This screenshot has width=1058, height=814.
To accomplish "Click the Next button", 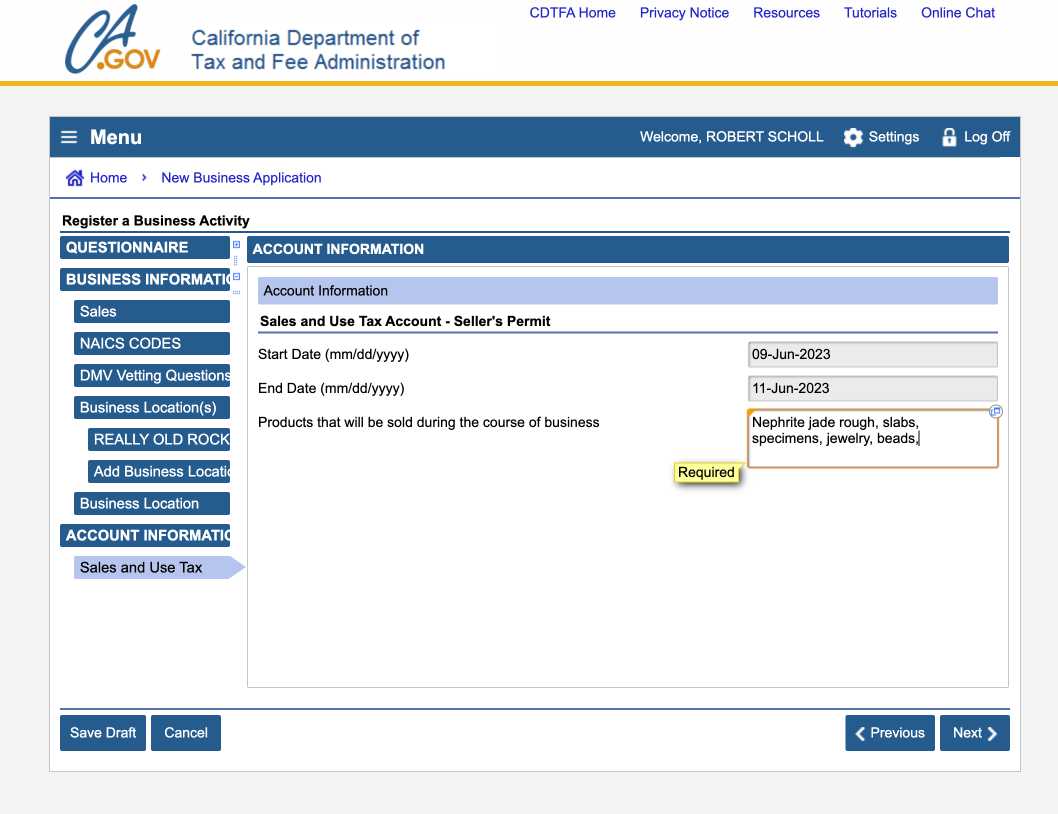I will coord(975,733).
